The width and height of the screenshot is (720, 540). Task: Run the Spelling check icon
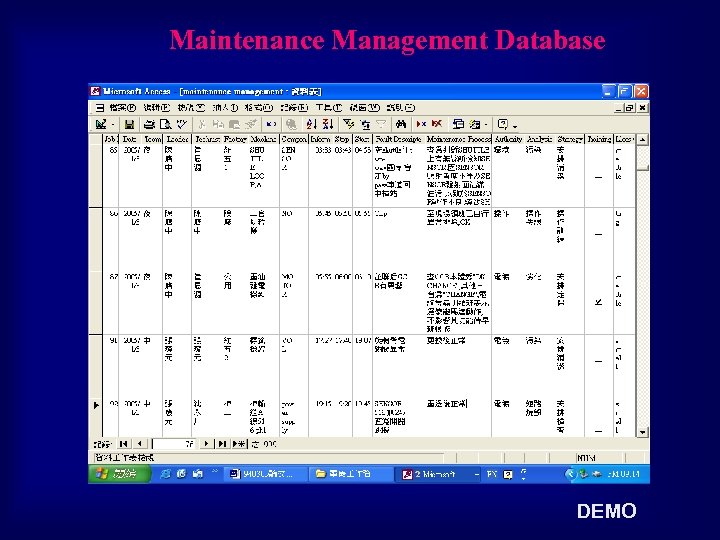pyautogui.click(x=182, y=124)
